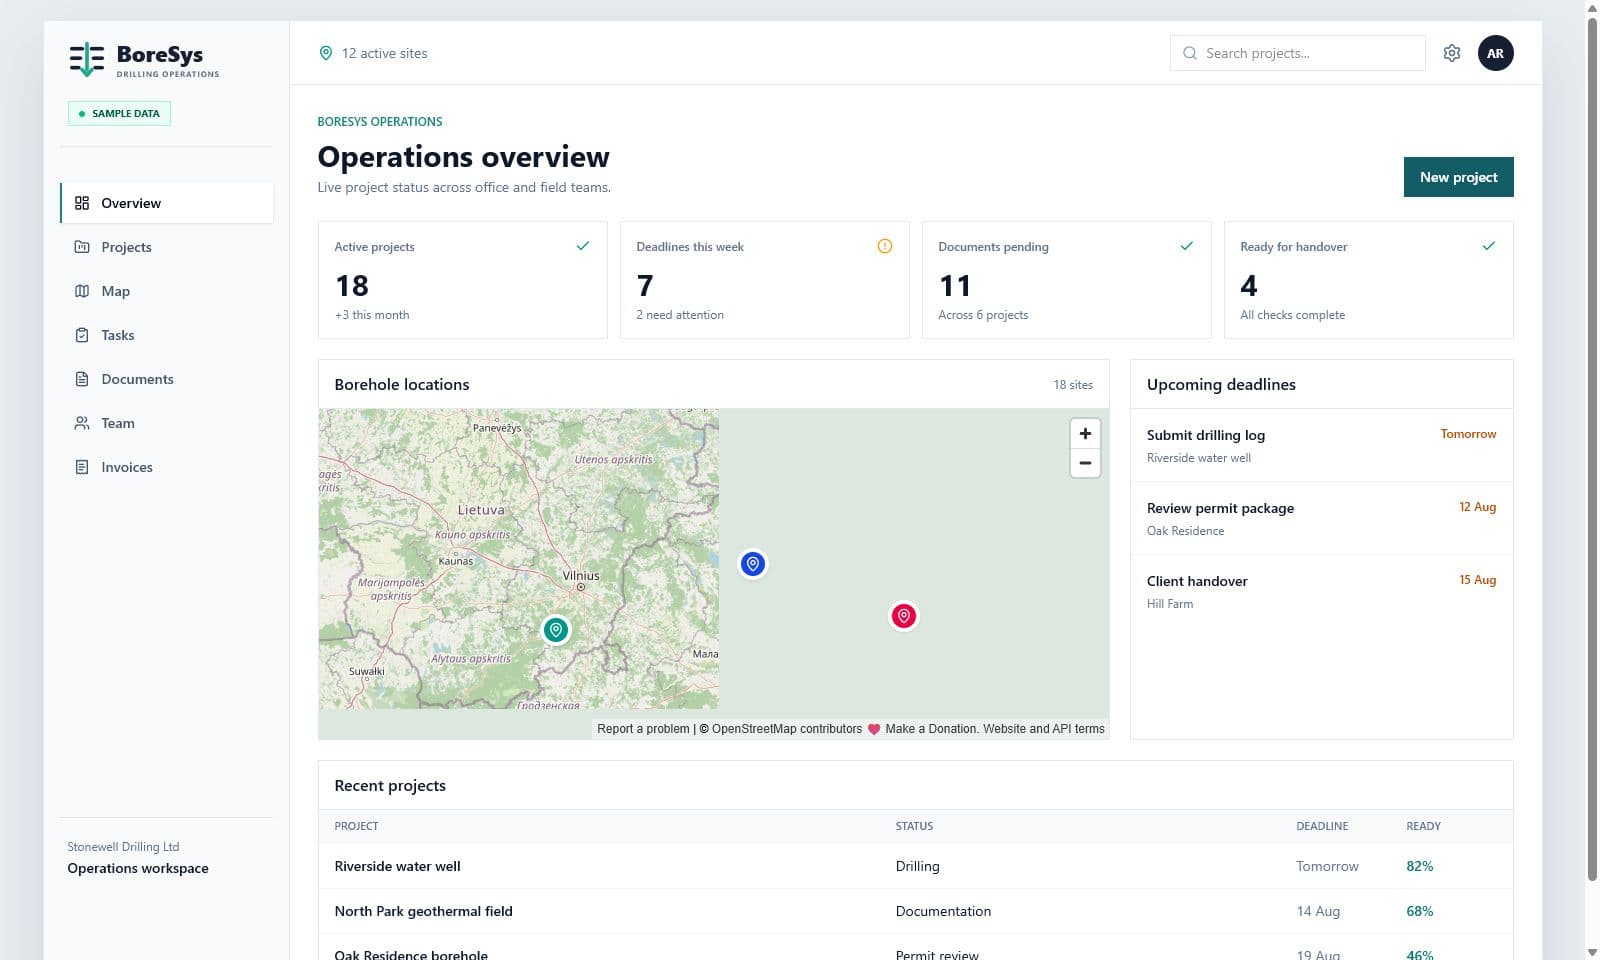Go to Projects in the sidebar
1600x960 pixels.
[x=167, y=247]
